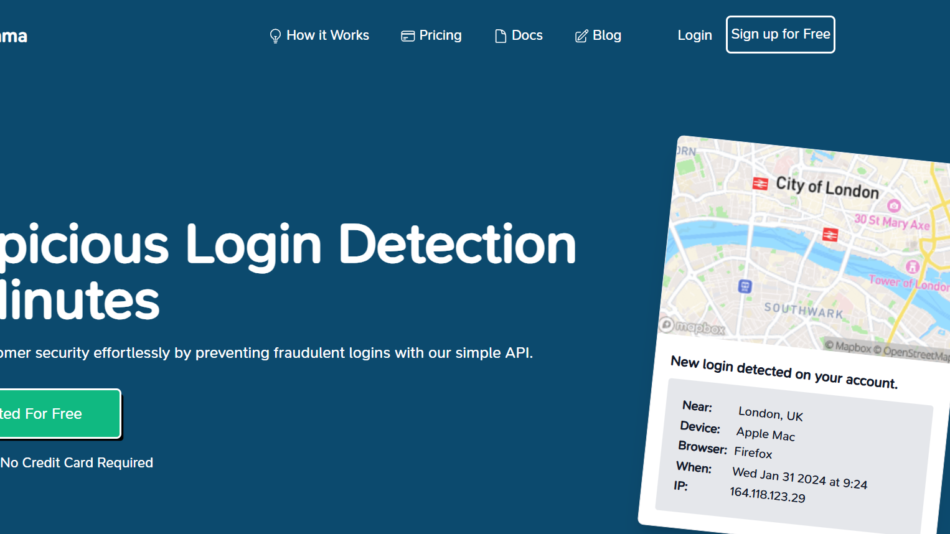
Task: Go to the Blog text label
Action: (606, 35)
